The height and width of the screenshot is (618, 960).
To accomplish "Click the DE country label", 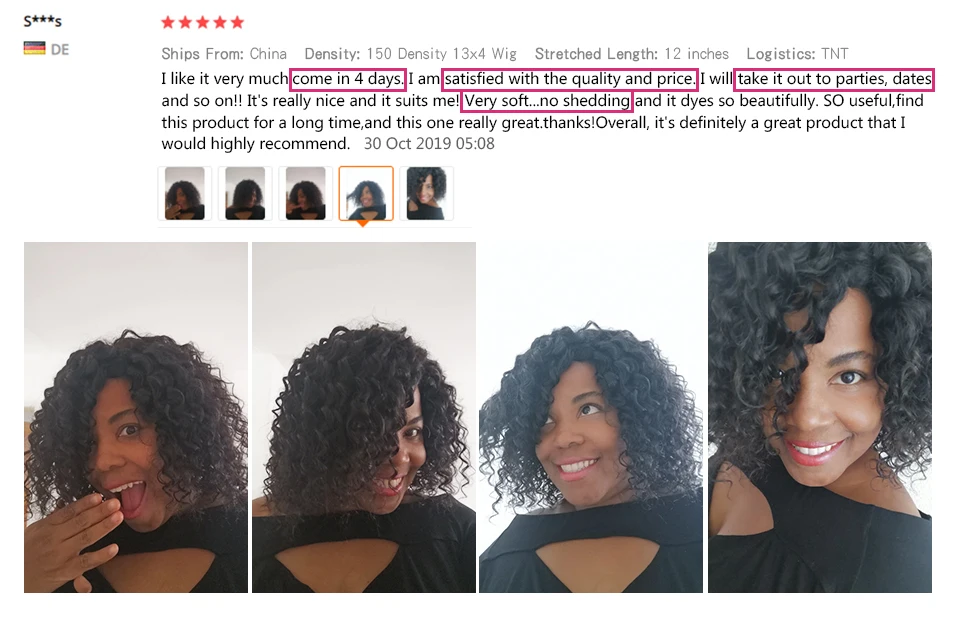I will 59,50.
